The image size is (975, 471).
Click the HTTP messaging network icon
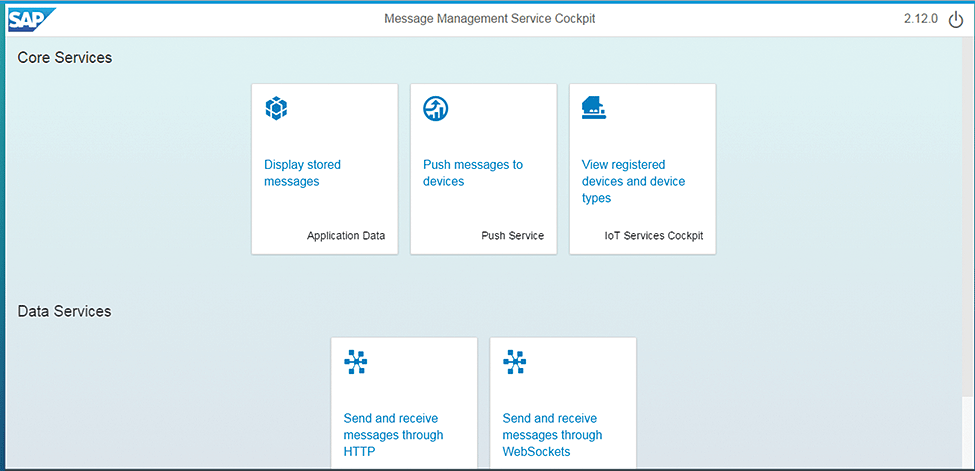tap(356, 362)
